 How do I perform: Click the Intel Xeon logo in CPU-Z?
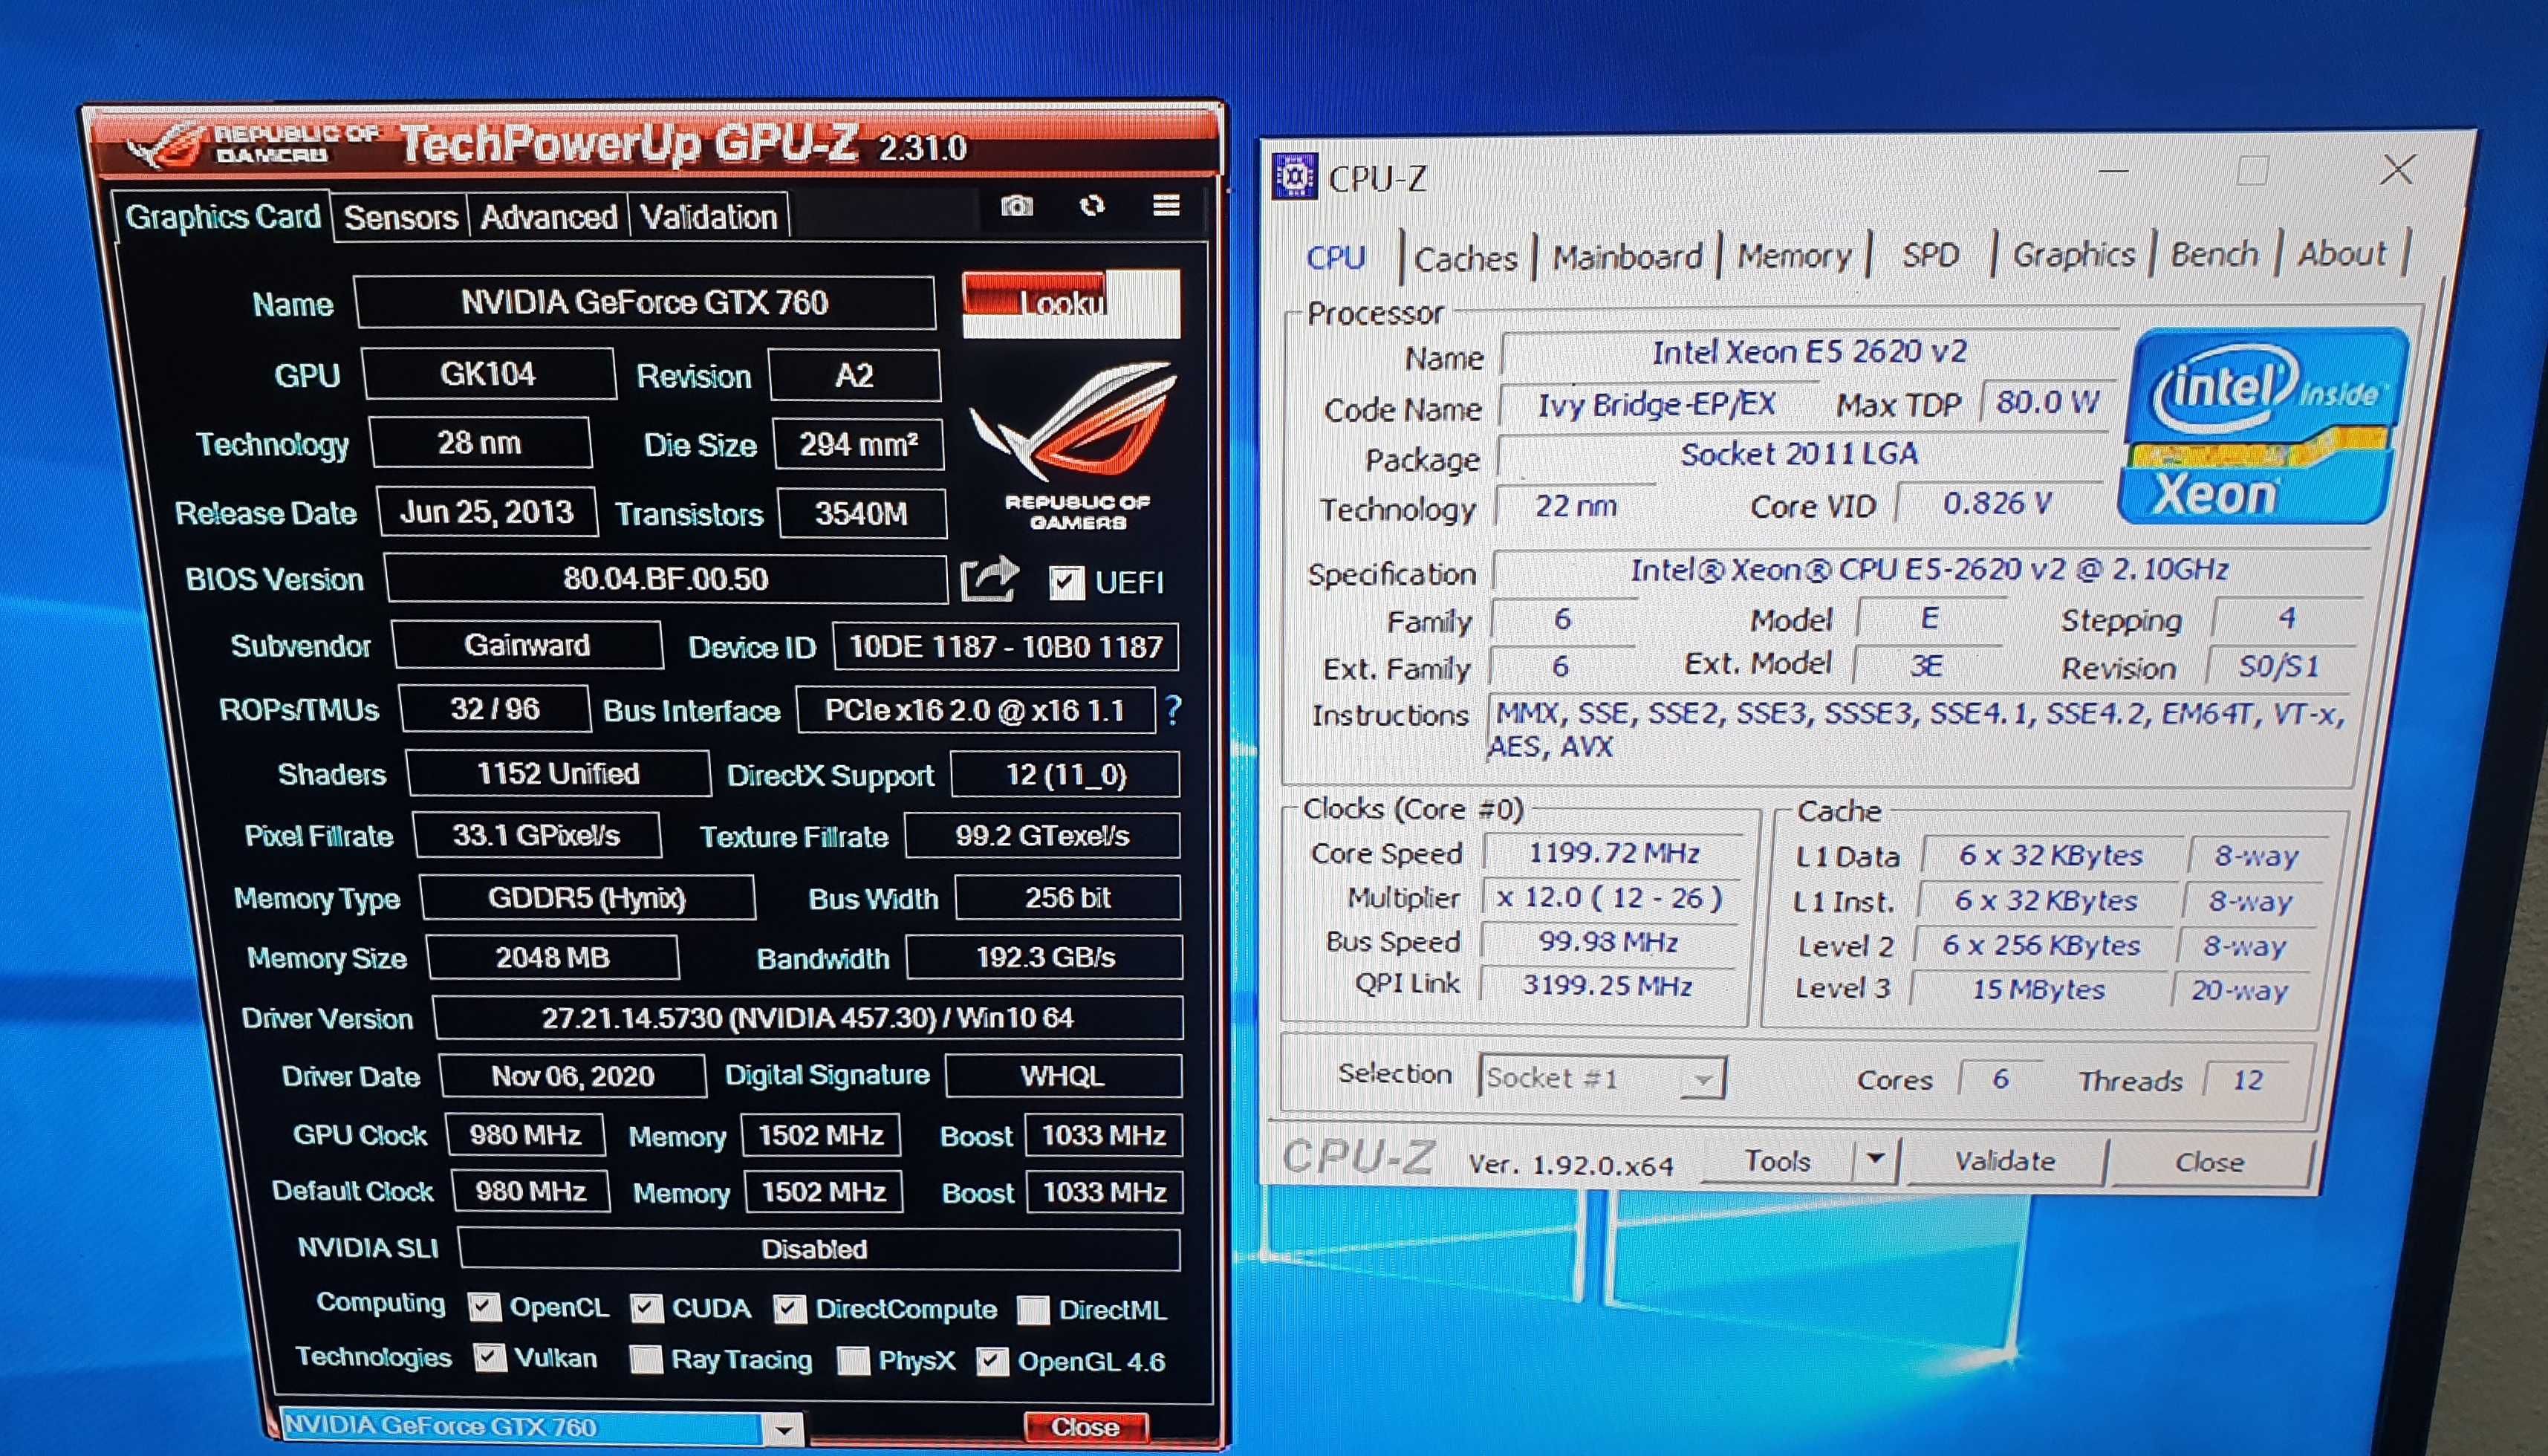[x=2264, y=425]
